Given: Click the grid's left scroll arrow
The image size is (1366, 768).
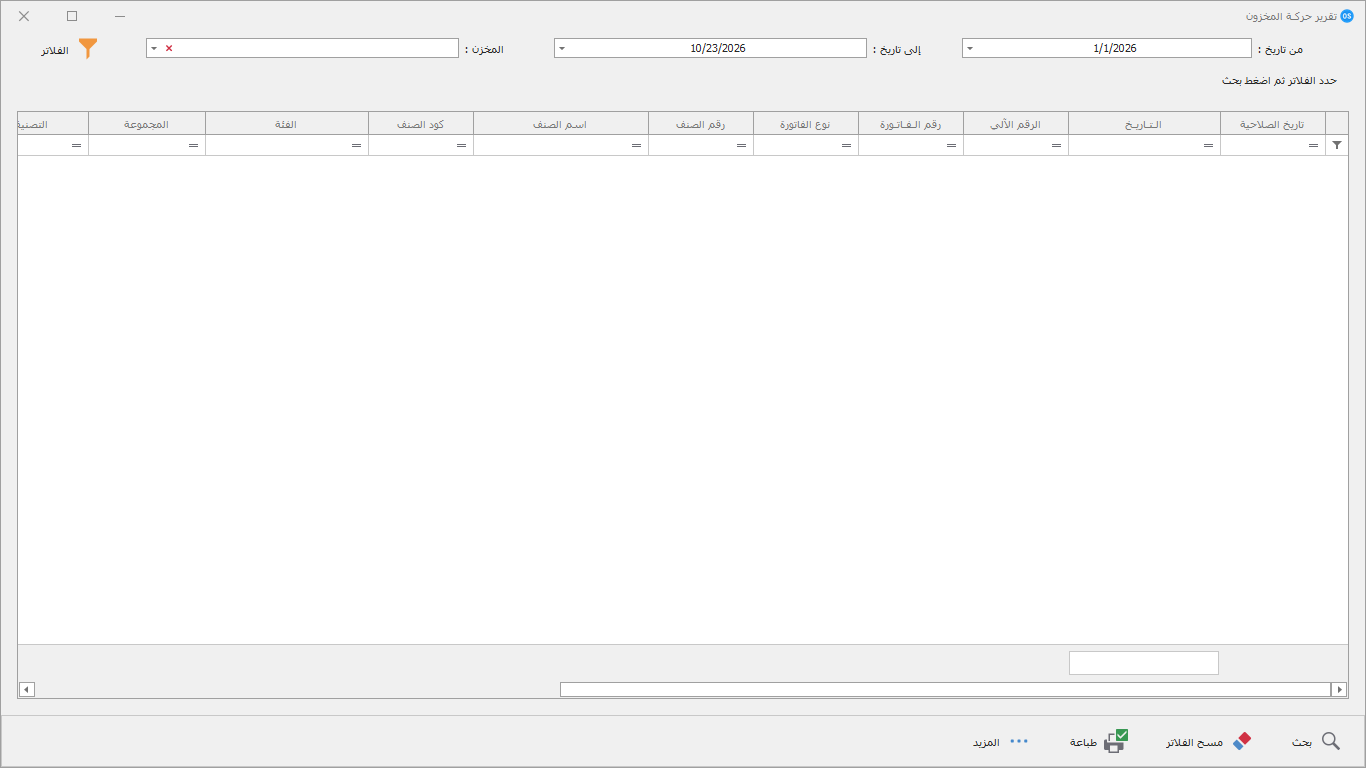Looking at the screenshot, I should coord(27,689).
